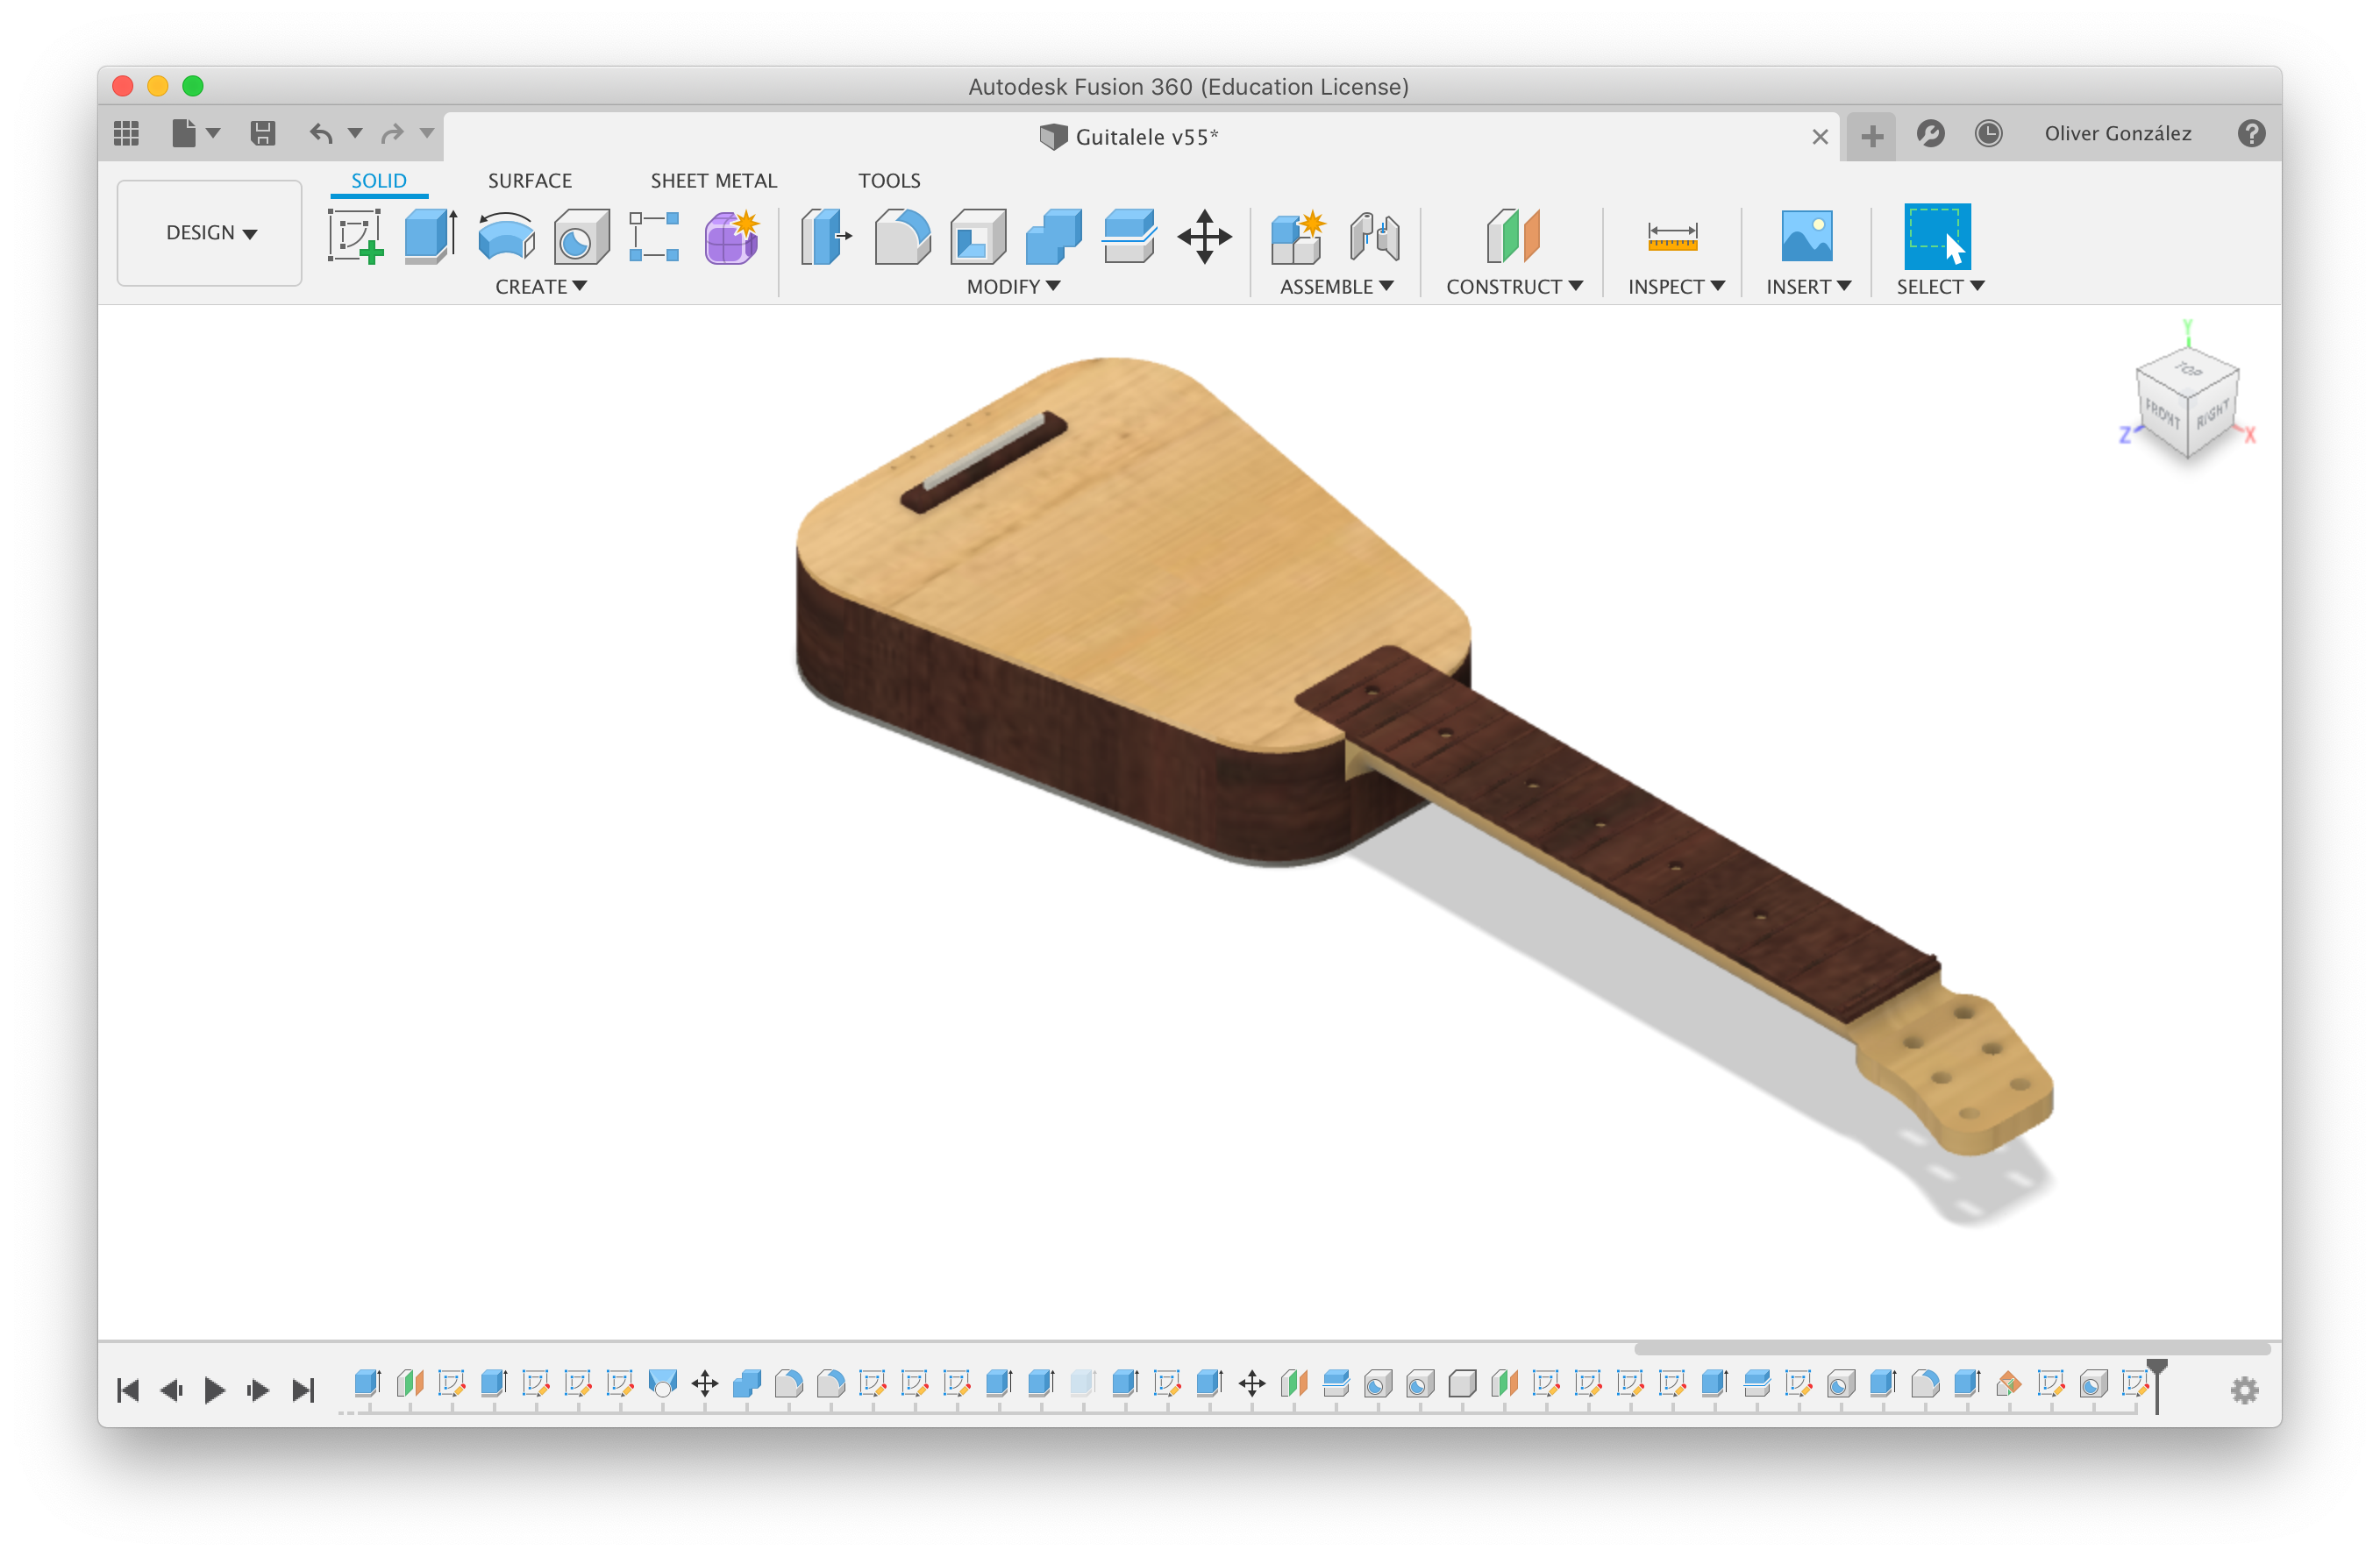Expand the CREATE dropdown menu
Image resolution: width=2380 pixels, height=1557 pixels.
(541, 287)
